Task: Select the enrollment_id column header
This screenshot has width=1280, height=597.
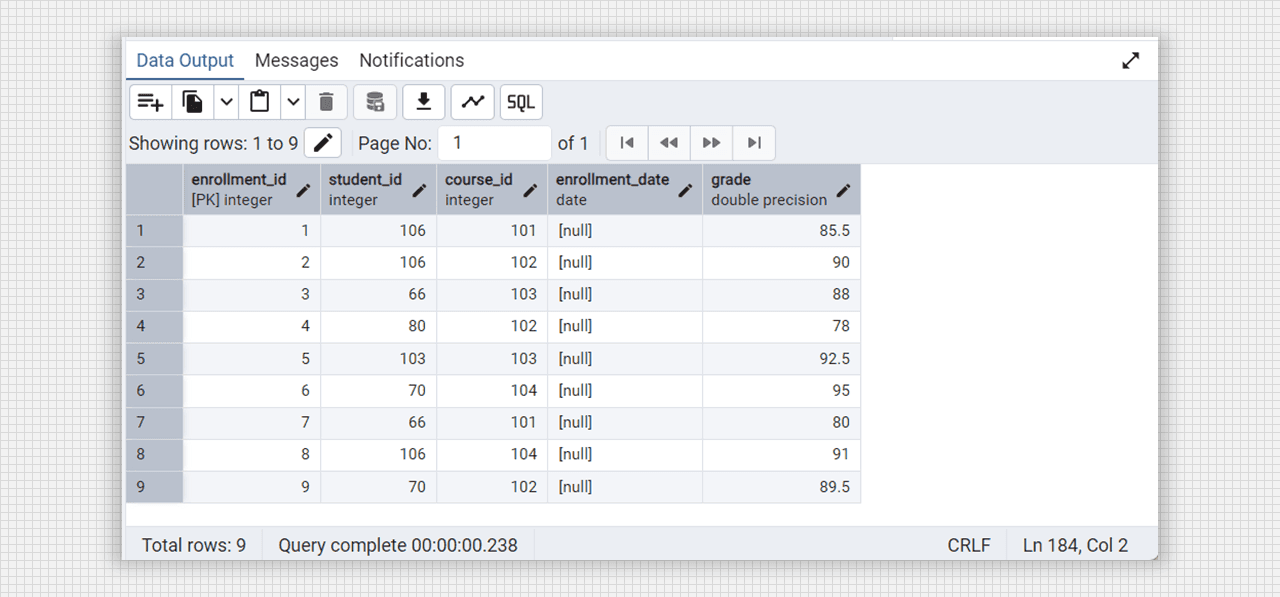Action: [x=252, y=190]
